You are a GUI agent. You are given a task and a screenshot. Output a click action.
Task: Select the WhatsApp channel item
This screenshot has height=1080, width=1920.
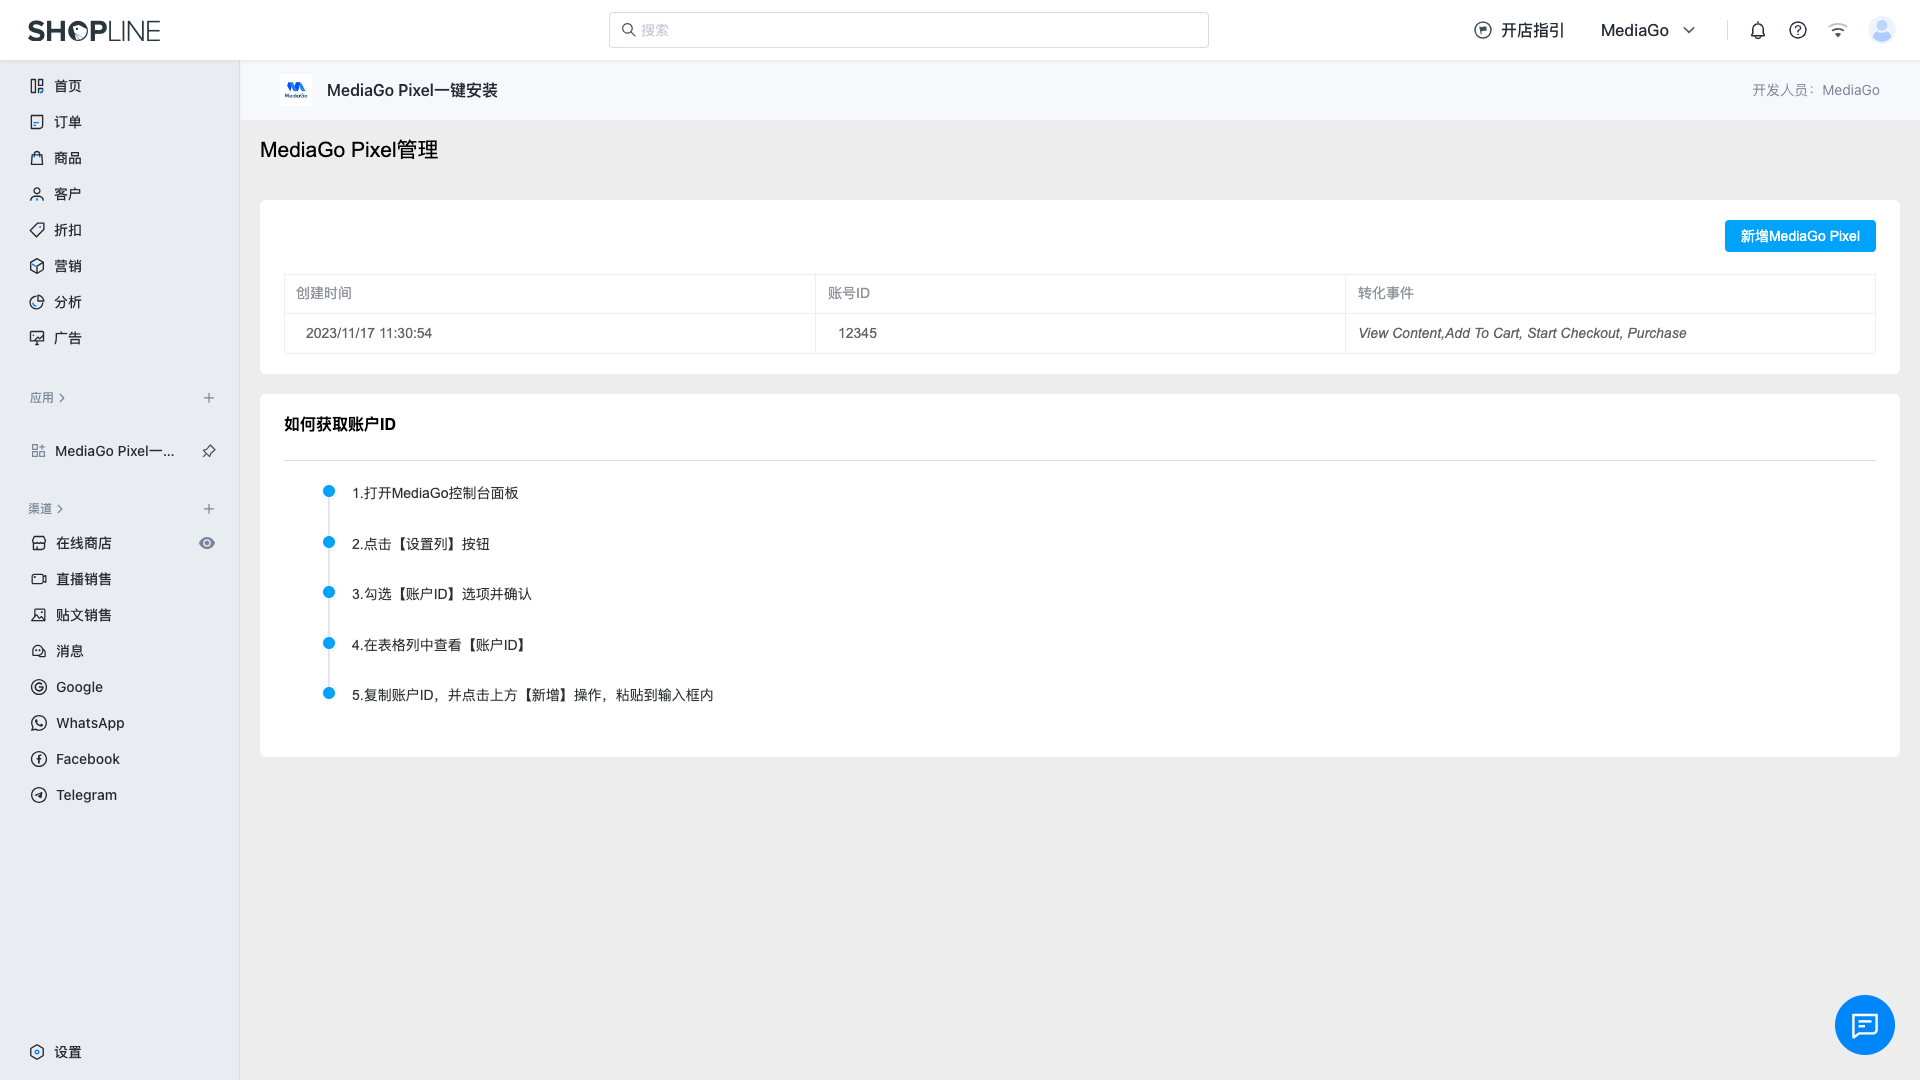pyautogui.click(x=89, y=723)
